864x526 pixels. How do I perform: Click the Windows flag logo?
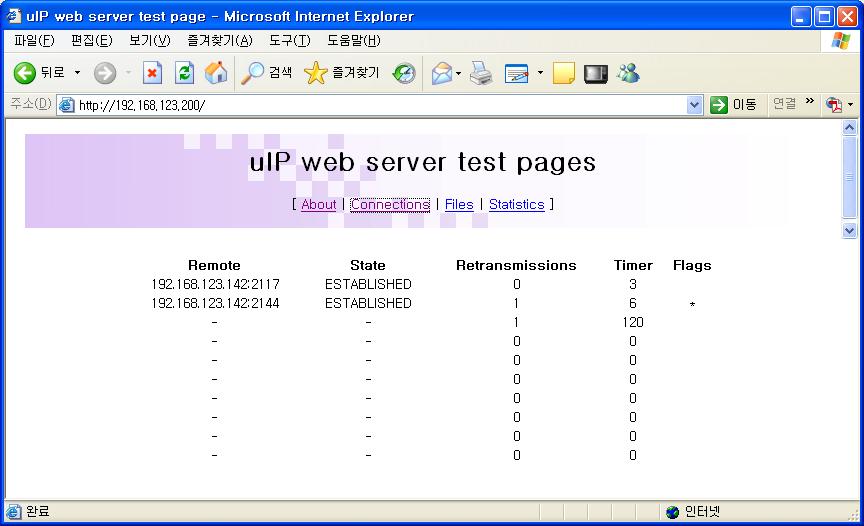click(841, 41)
